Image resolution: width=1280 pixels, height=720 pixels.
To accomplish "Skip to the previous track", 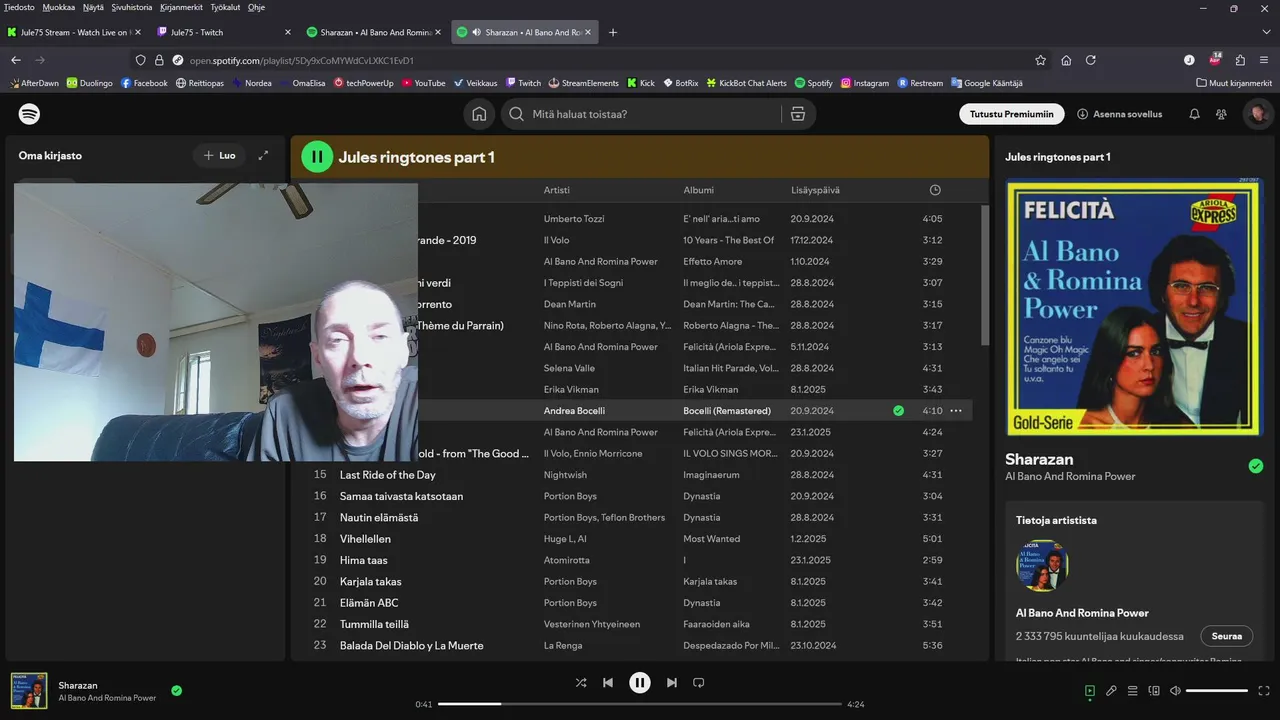I will [608, 683].
